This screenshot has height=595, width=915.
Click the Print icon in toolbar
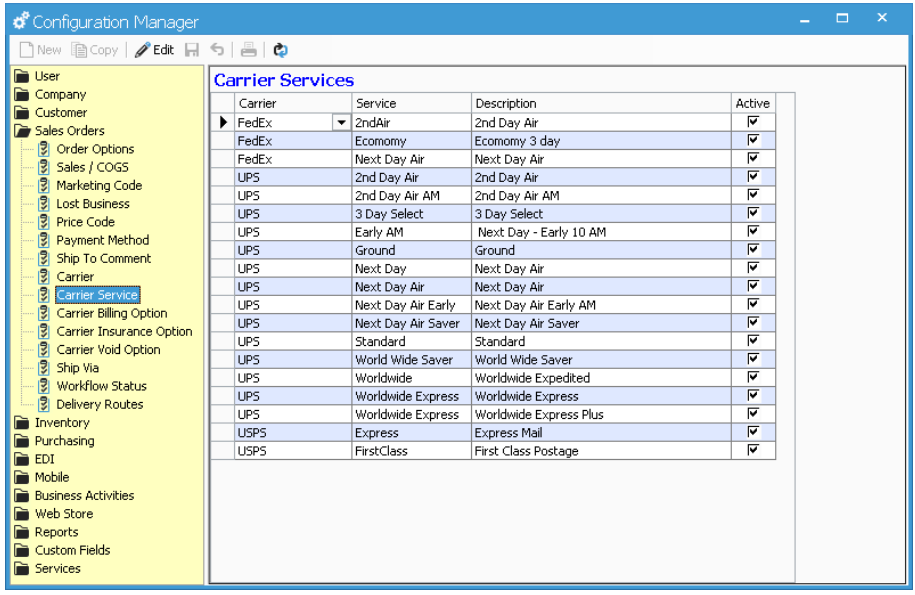pos(249,50)
